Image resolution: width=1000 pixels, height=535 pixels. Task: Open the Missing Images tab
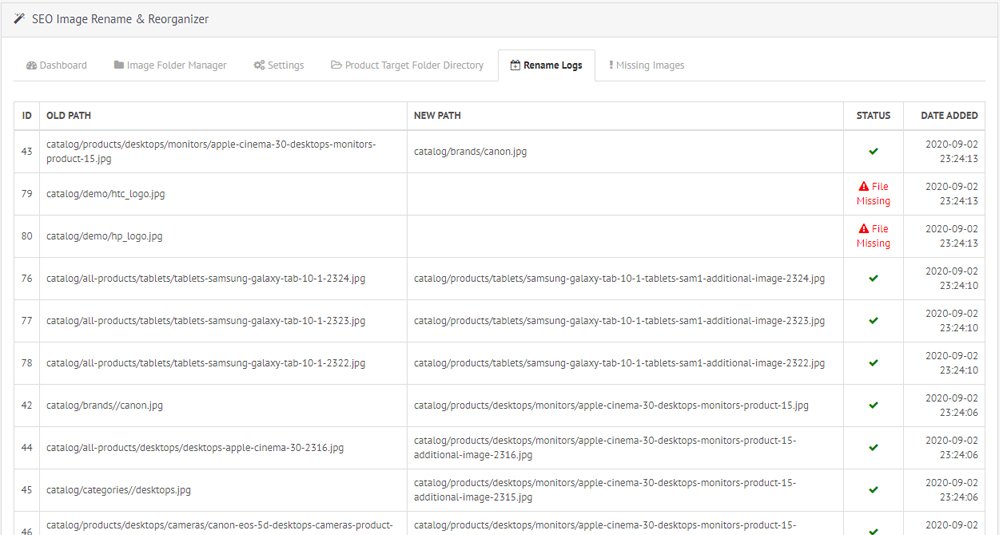(646, 65)
